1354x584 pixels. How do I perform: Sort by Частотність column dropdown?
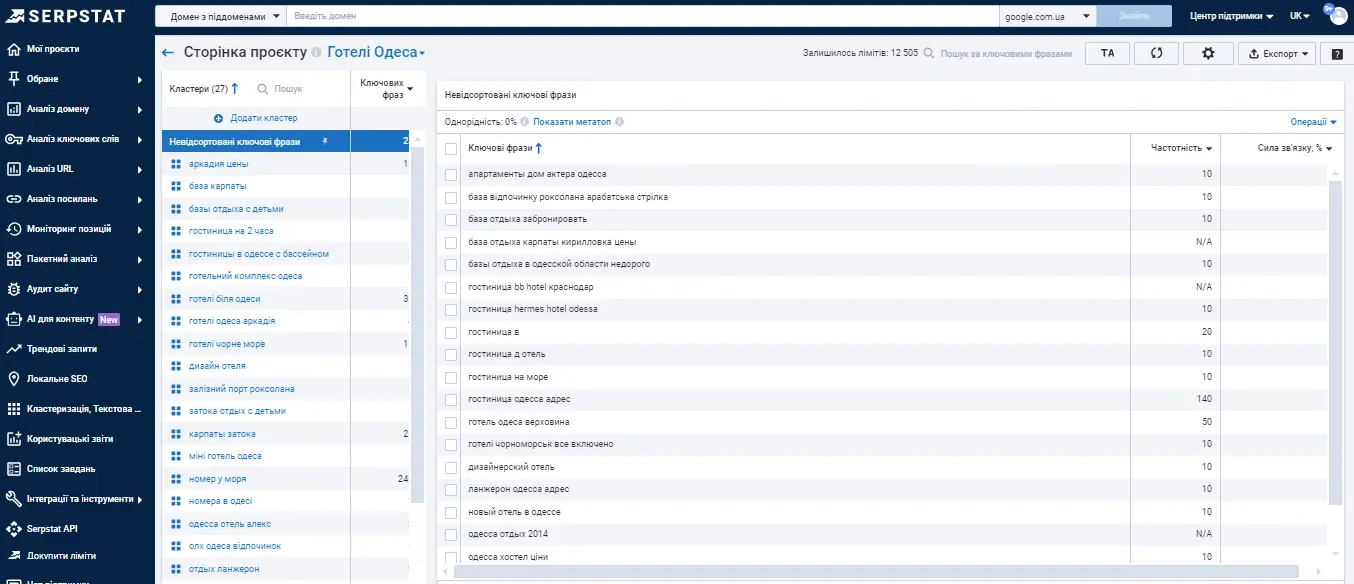[x=1182, y=148]
